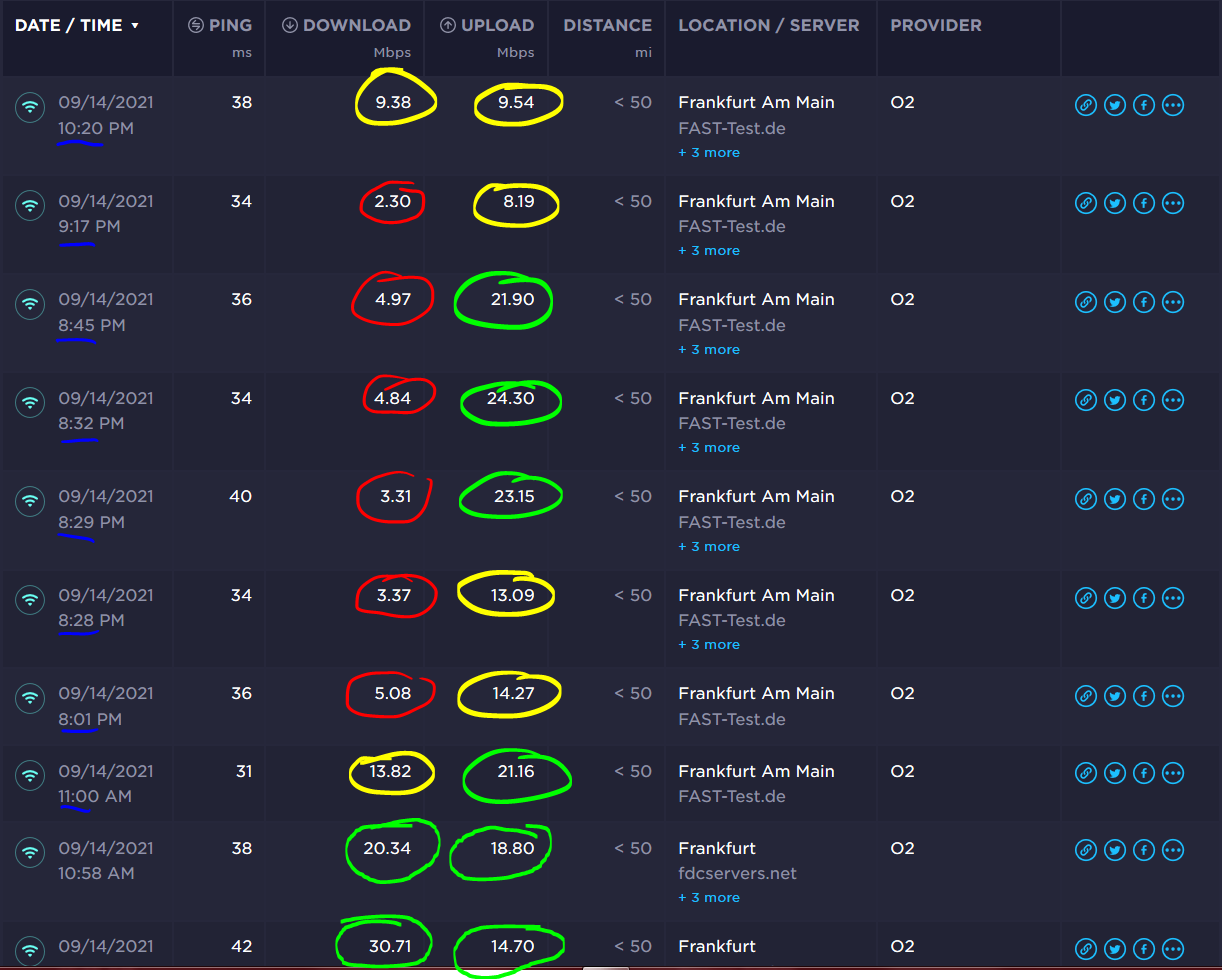
Task: Copy the link for the 8:28 PM result
Action: tap(1086, 598)
